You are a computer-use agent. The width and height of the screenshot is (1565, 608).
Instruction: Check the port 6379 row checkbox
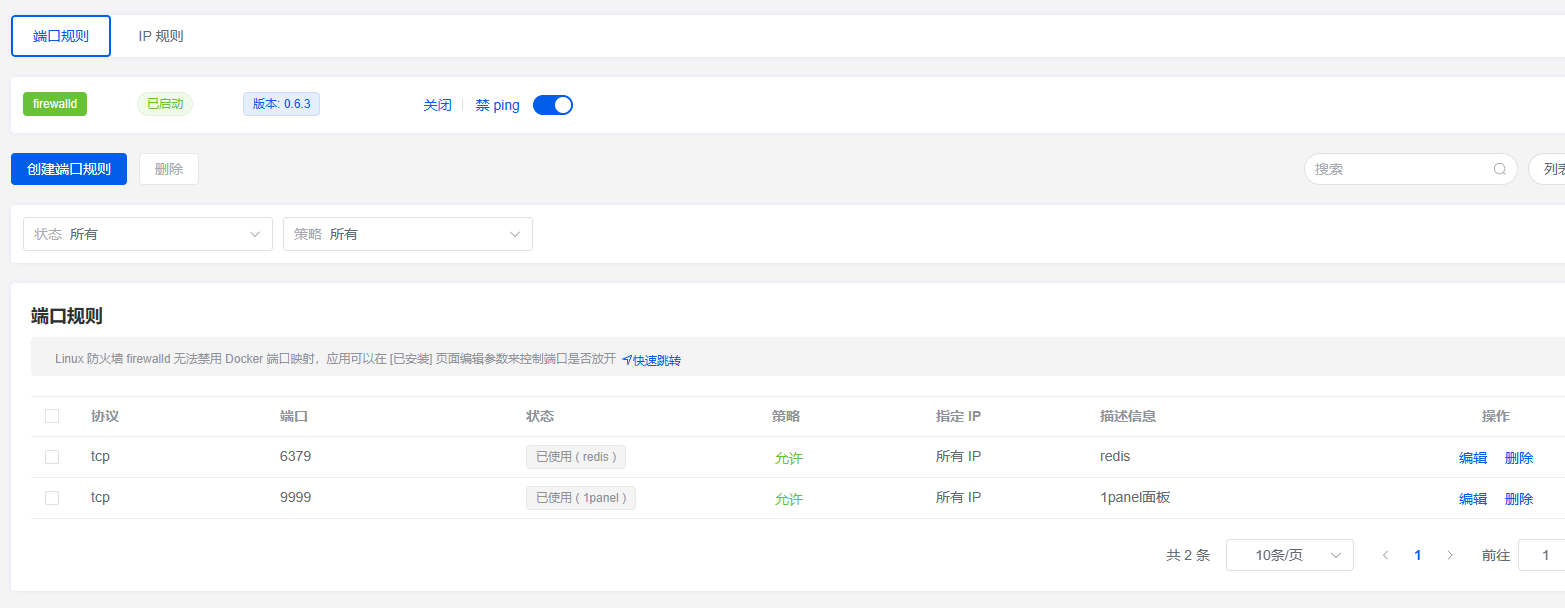(52, 457)
